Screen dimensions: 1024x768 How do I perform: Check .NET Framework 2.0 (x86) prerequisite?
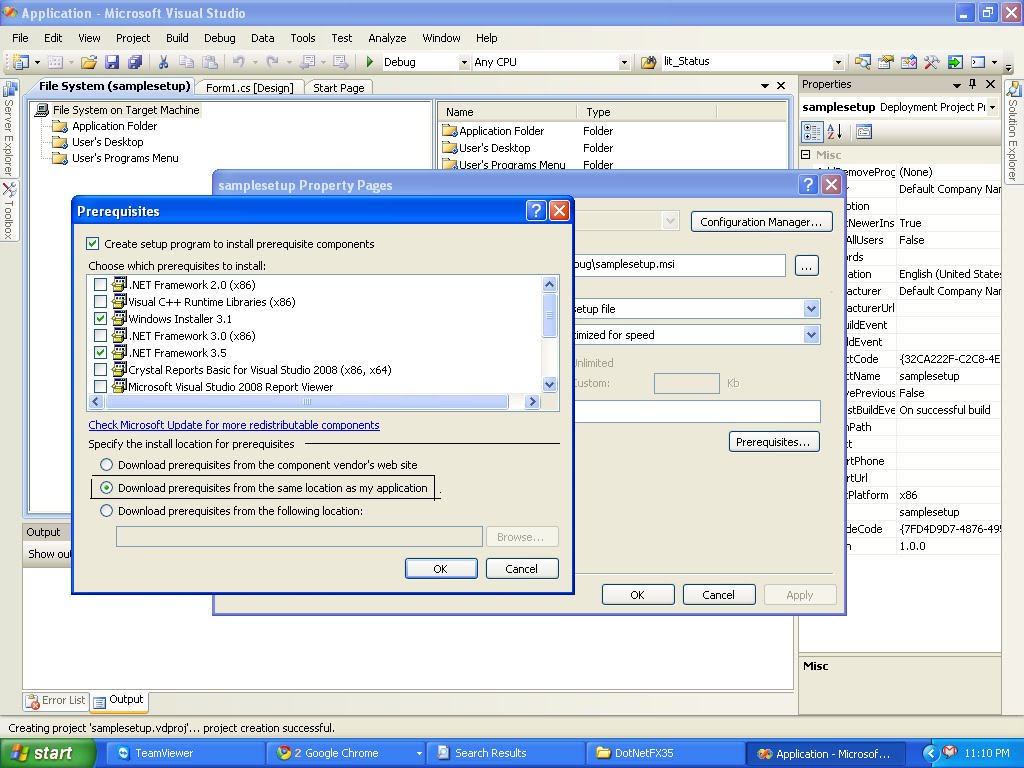pos(101,285)
